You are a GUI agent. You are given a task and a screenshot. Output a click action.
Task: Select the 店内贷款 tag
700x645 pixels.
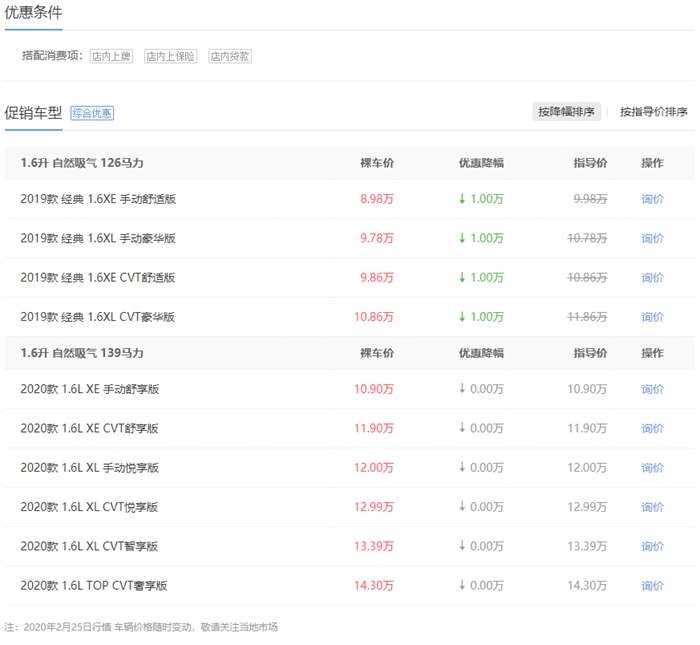click(x=230, y=56)
